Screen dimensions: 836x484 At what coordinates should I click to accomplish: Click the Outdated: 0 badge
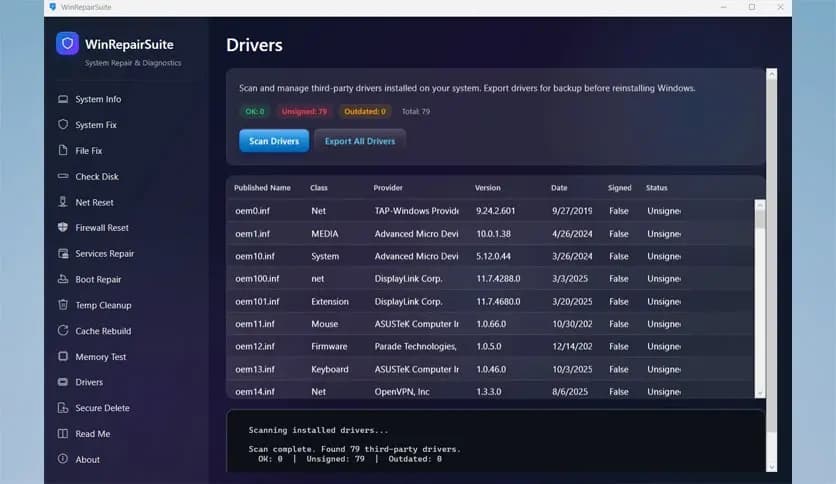[x=365, y=111]
